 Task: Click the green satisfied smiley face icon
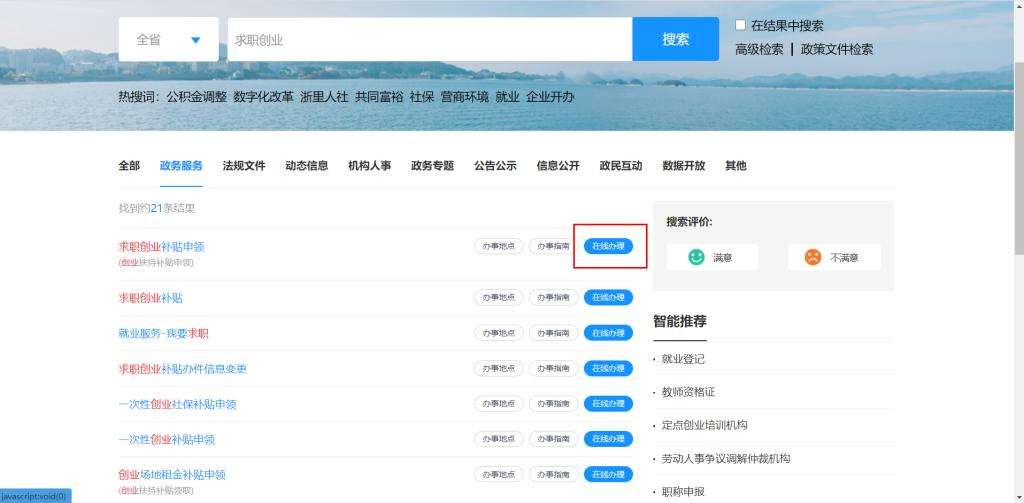pyautogui.click(x=696, y=257)
